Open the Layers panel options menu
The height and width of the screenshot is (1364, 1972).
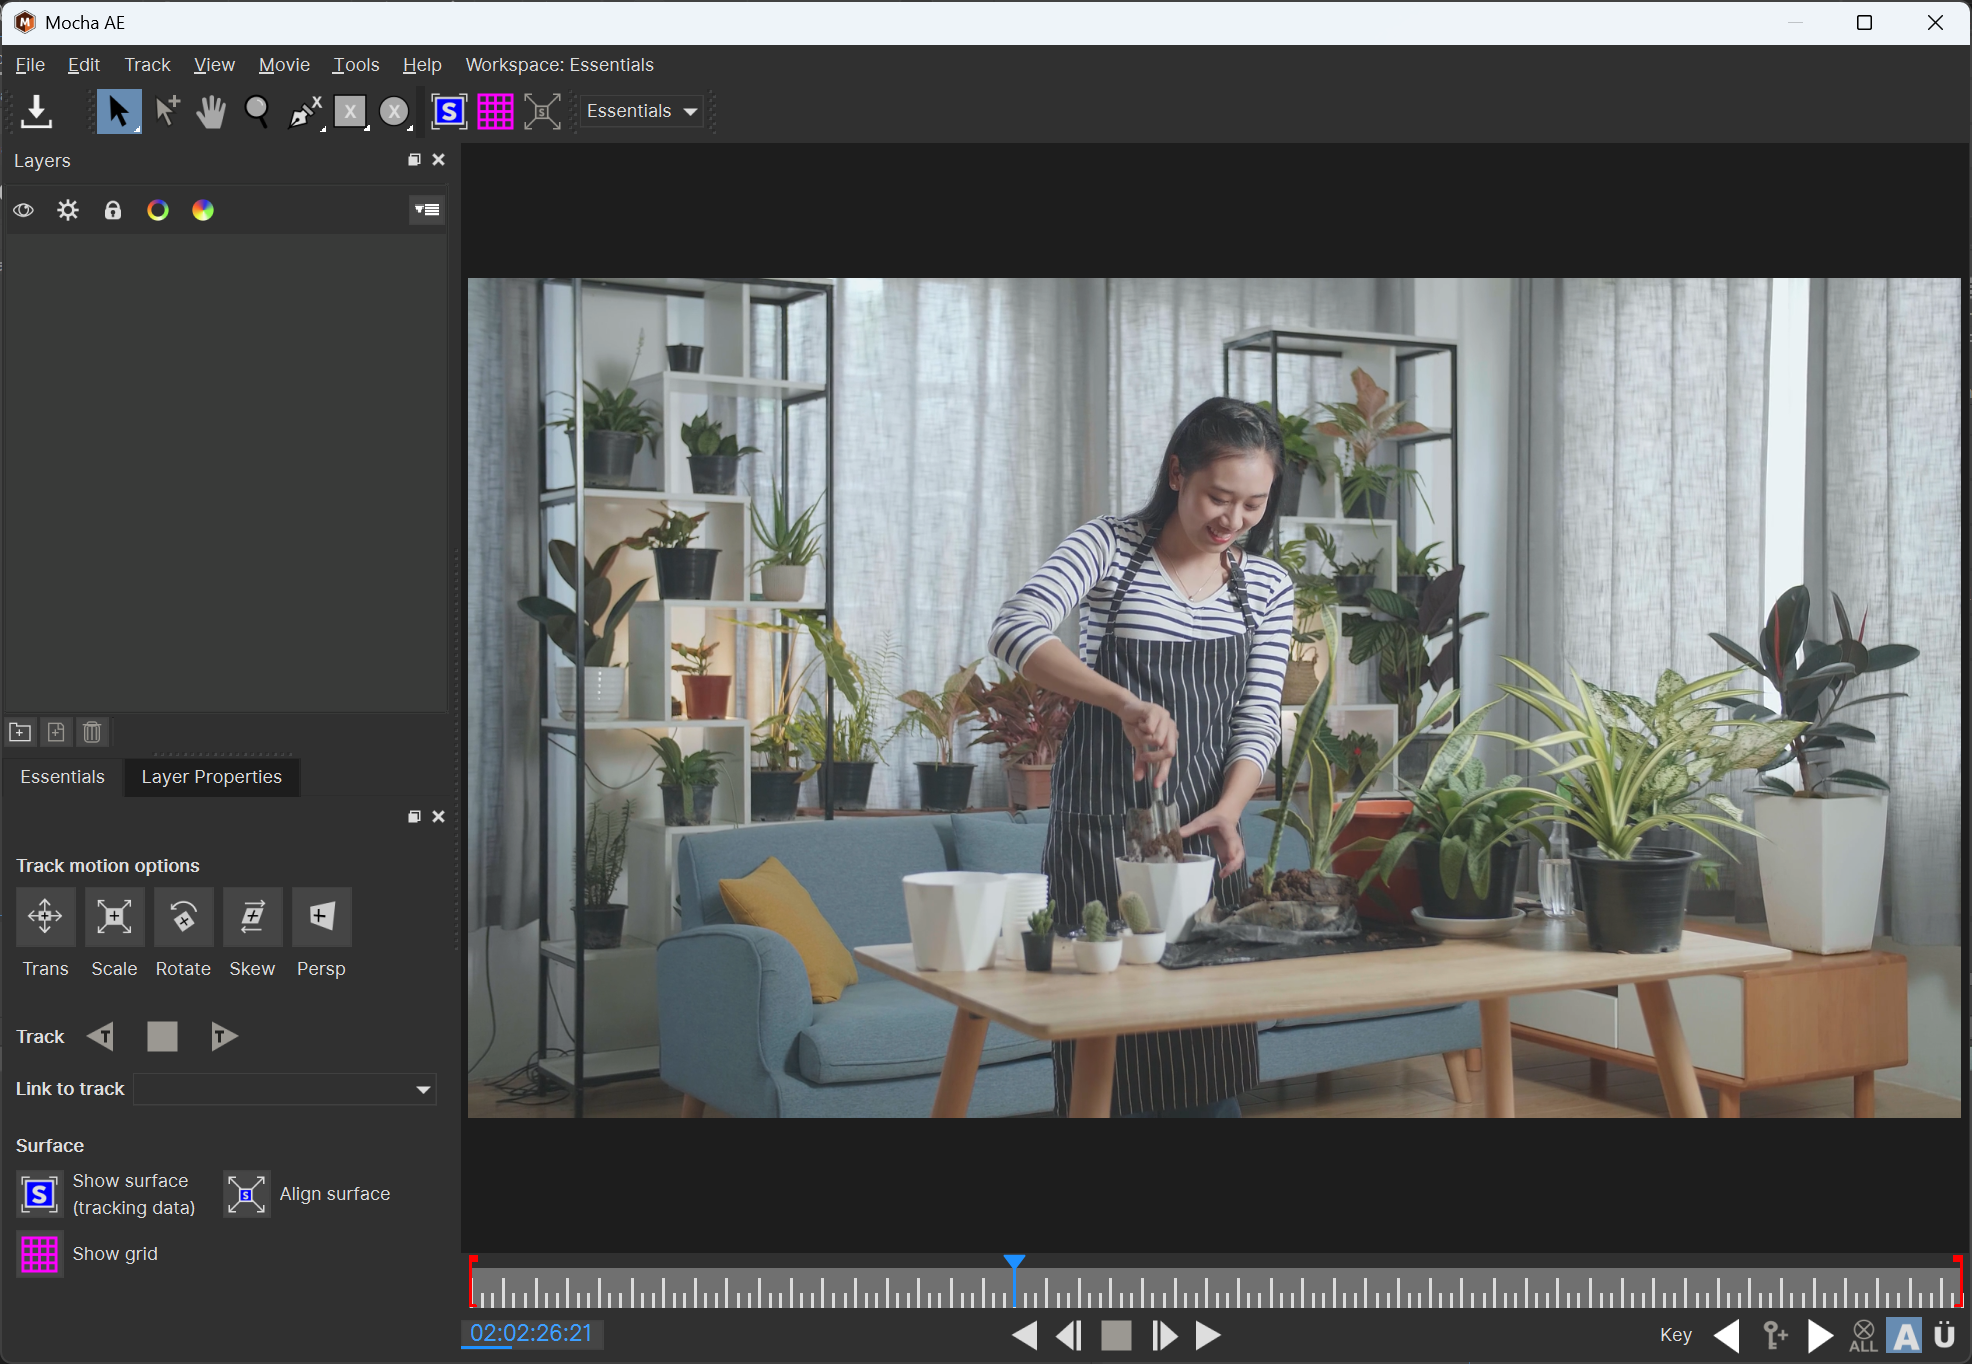pyautogui.click(x=427, y=210)
